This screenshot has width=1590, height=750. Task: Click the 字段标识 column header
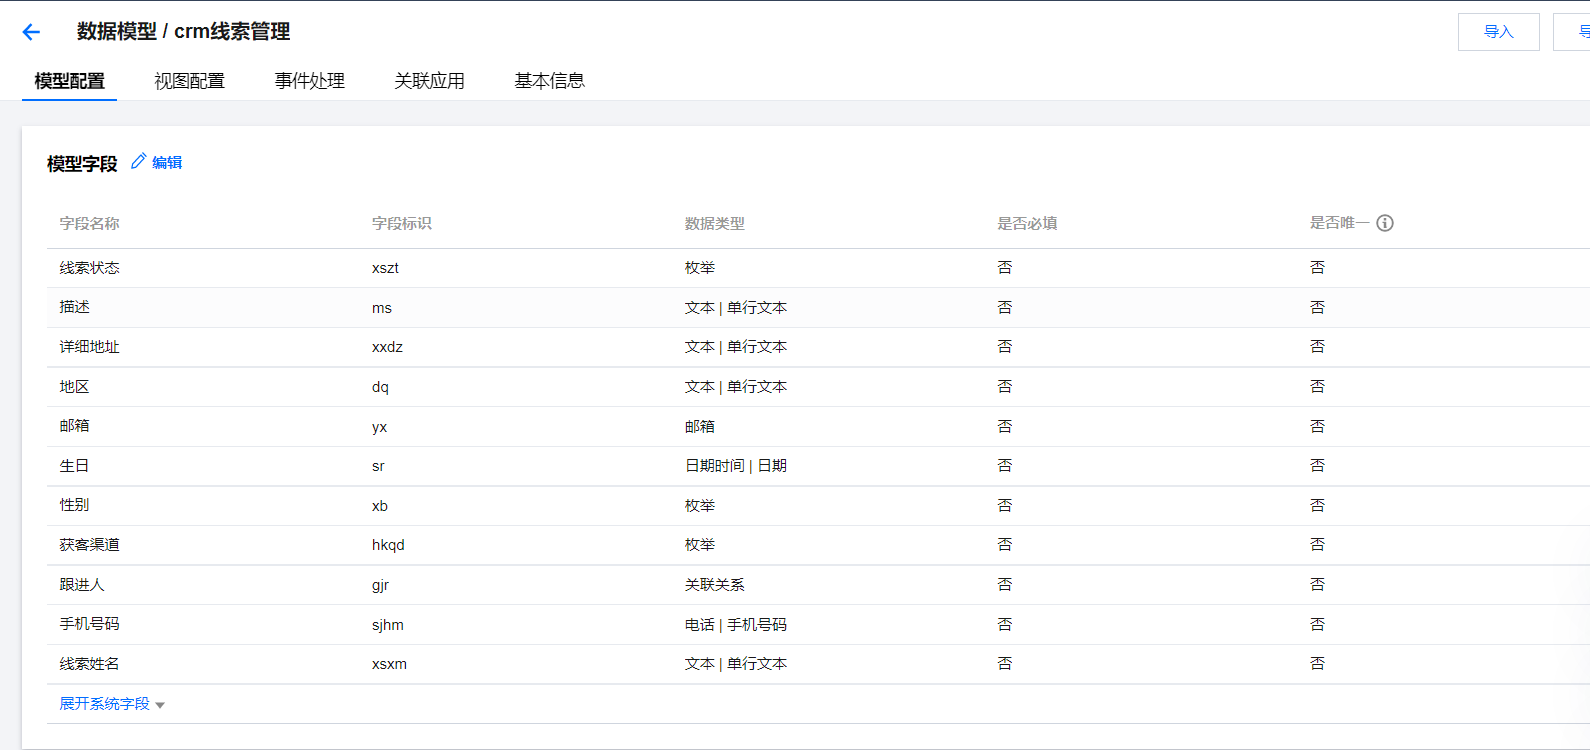(402, 223)
